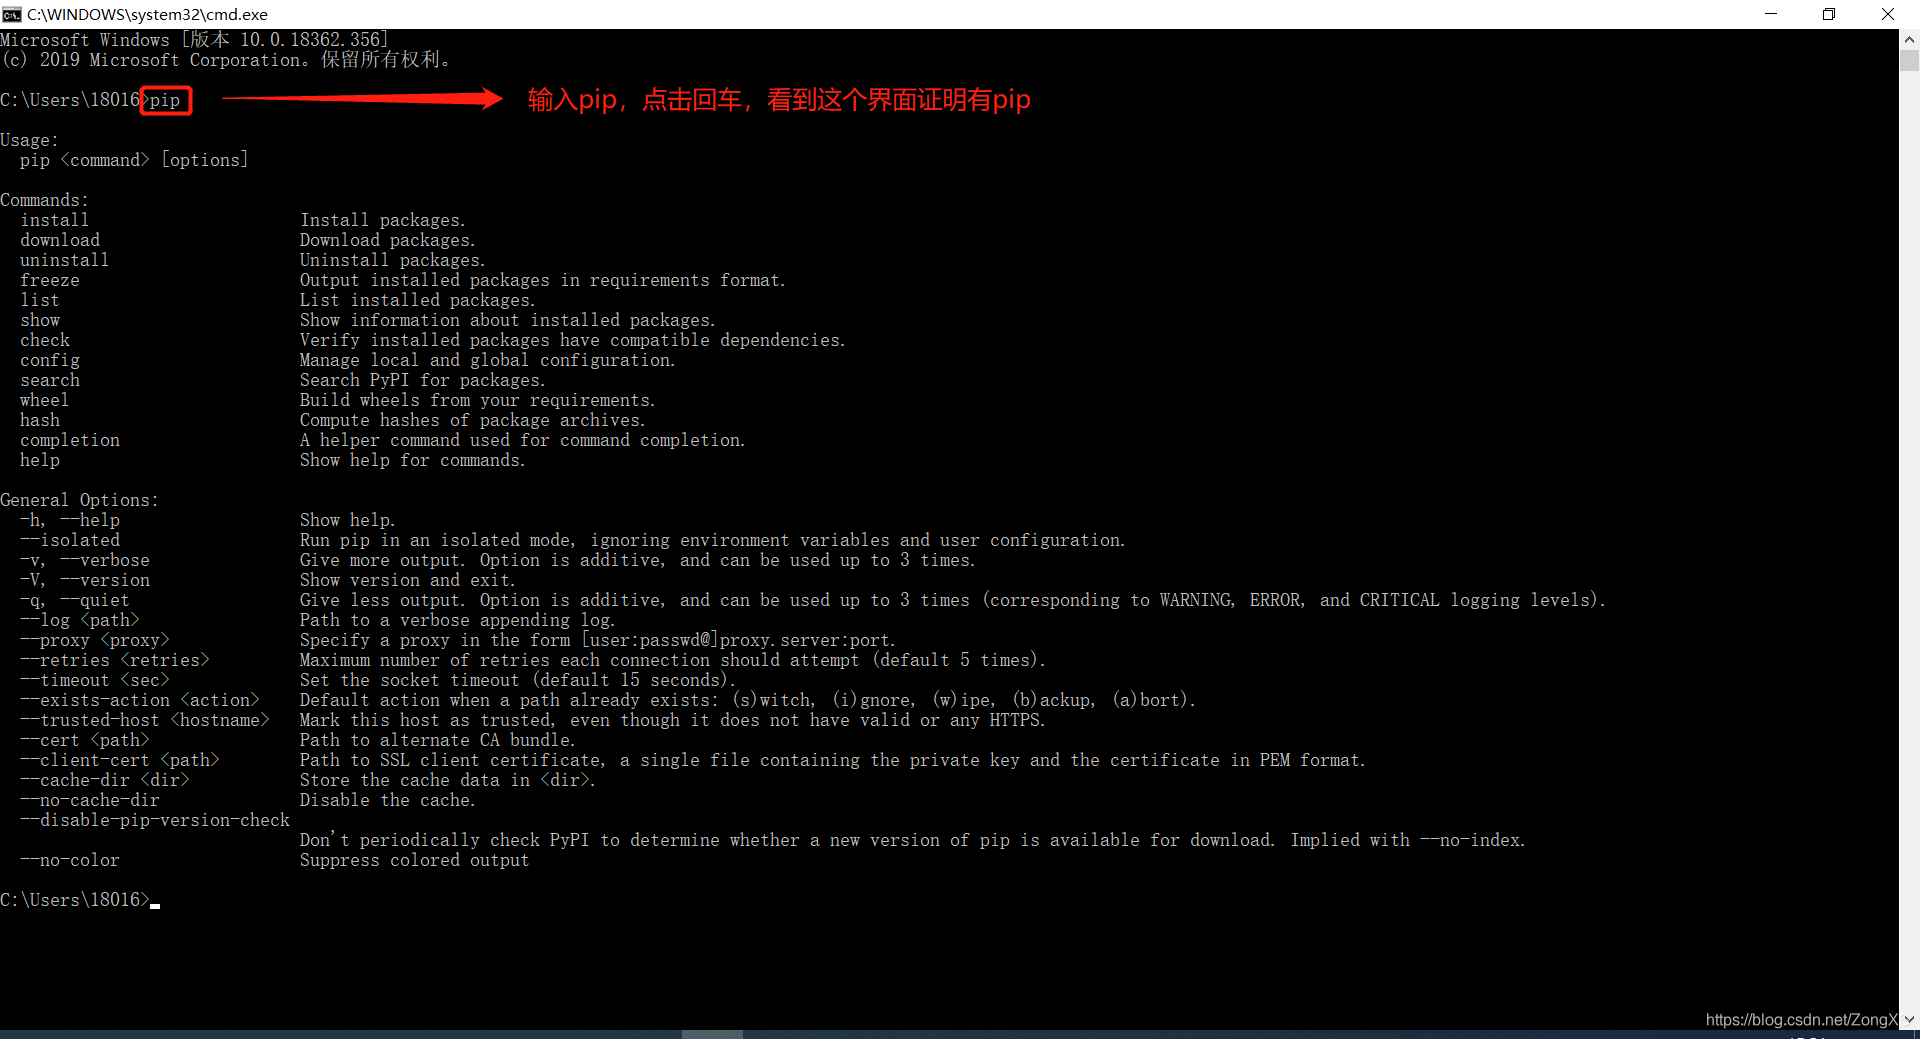The height and width of the screenshot is (1039, 1920).
Task: Click the '-v, --verbose' option
Action: 85,560
